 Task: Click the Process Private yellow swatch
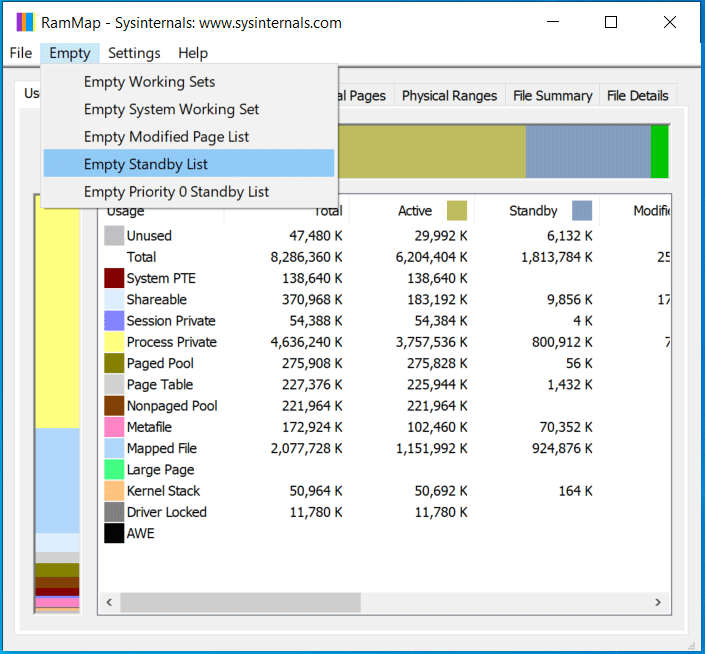click(114, 342)
